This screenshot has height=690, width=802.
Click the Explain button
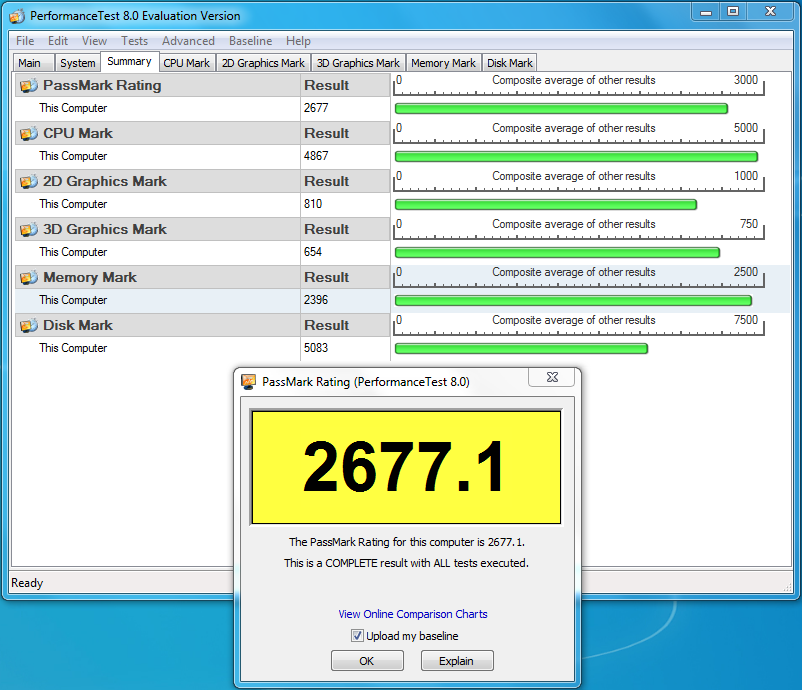coord(457,661)
